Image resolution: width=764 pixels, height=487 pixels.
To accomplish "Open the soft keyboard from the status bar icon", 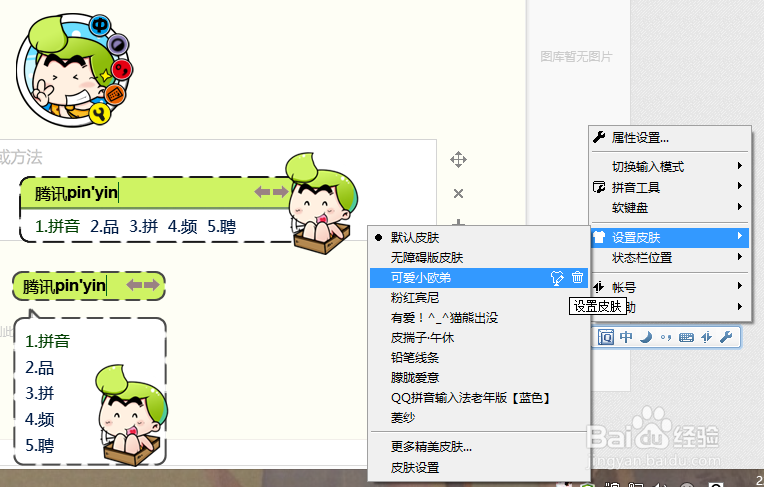I will pos(686,337).
